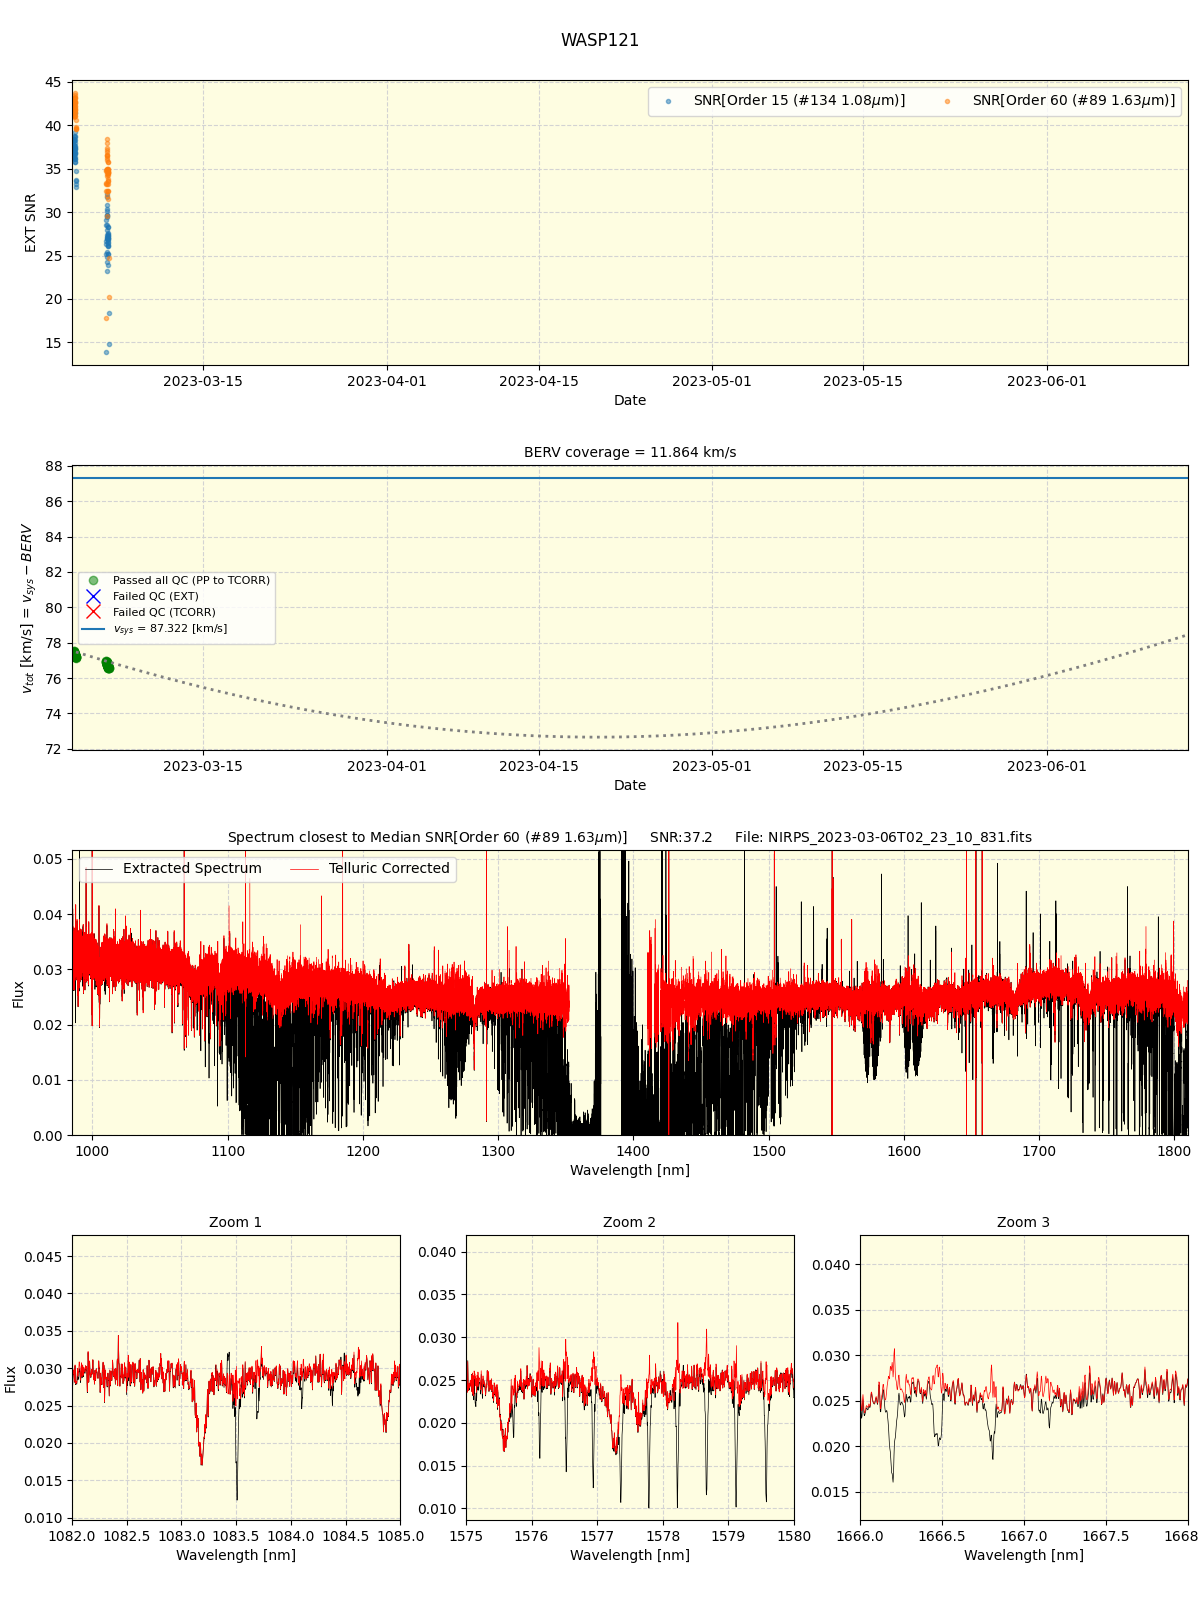Click the 2023-03-15 tick label under SNR plot
Viewport: 1200px width, 1600px height.
coord(203,381)
